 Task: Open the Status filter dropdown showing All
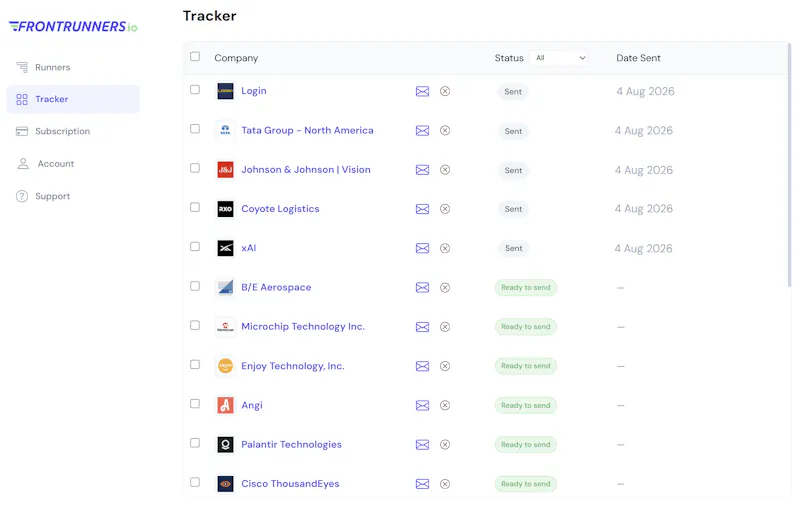[x=559, y=58]
